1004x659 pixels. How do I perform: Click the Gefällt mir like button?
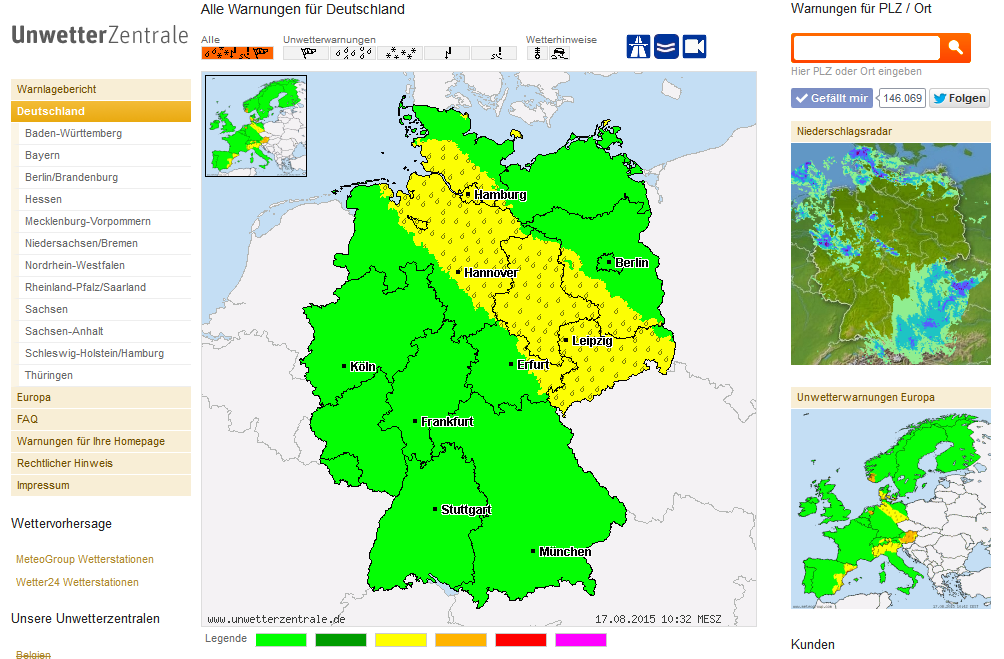click(x=832, y=98)
